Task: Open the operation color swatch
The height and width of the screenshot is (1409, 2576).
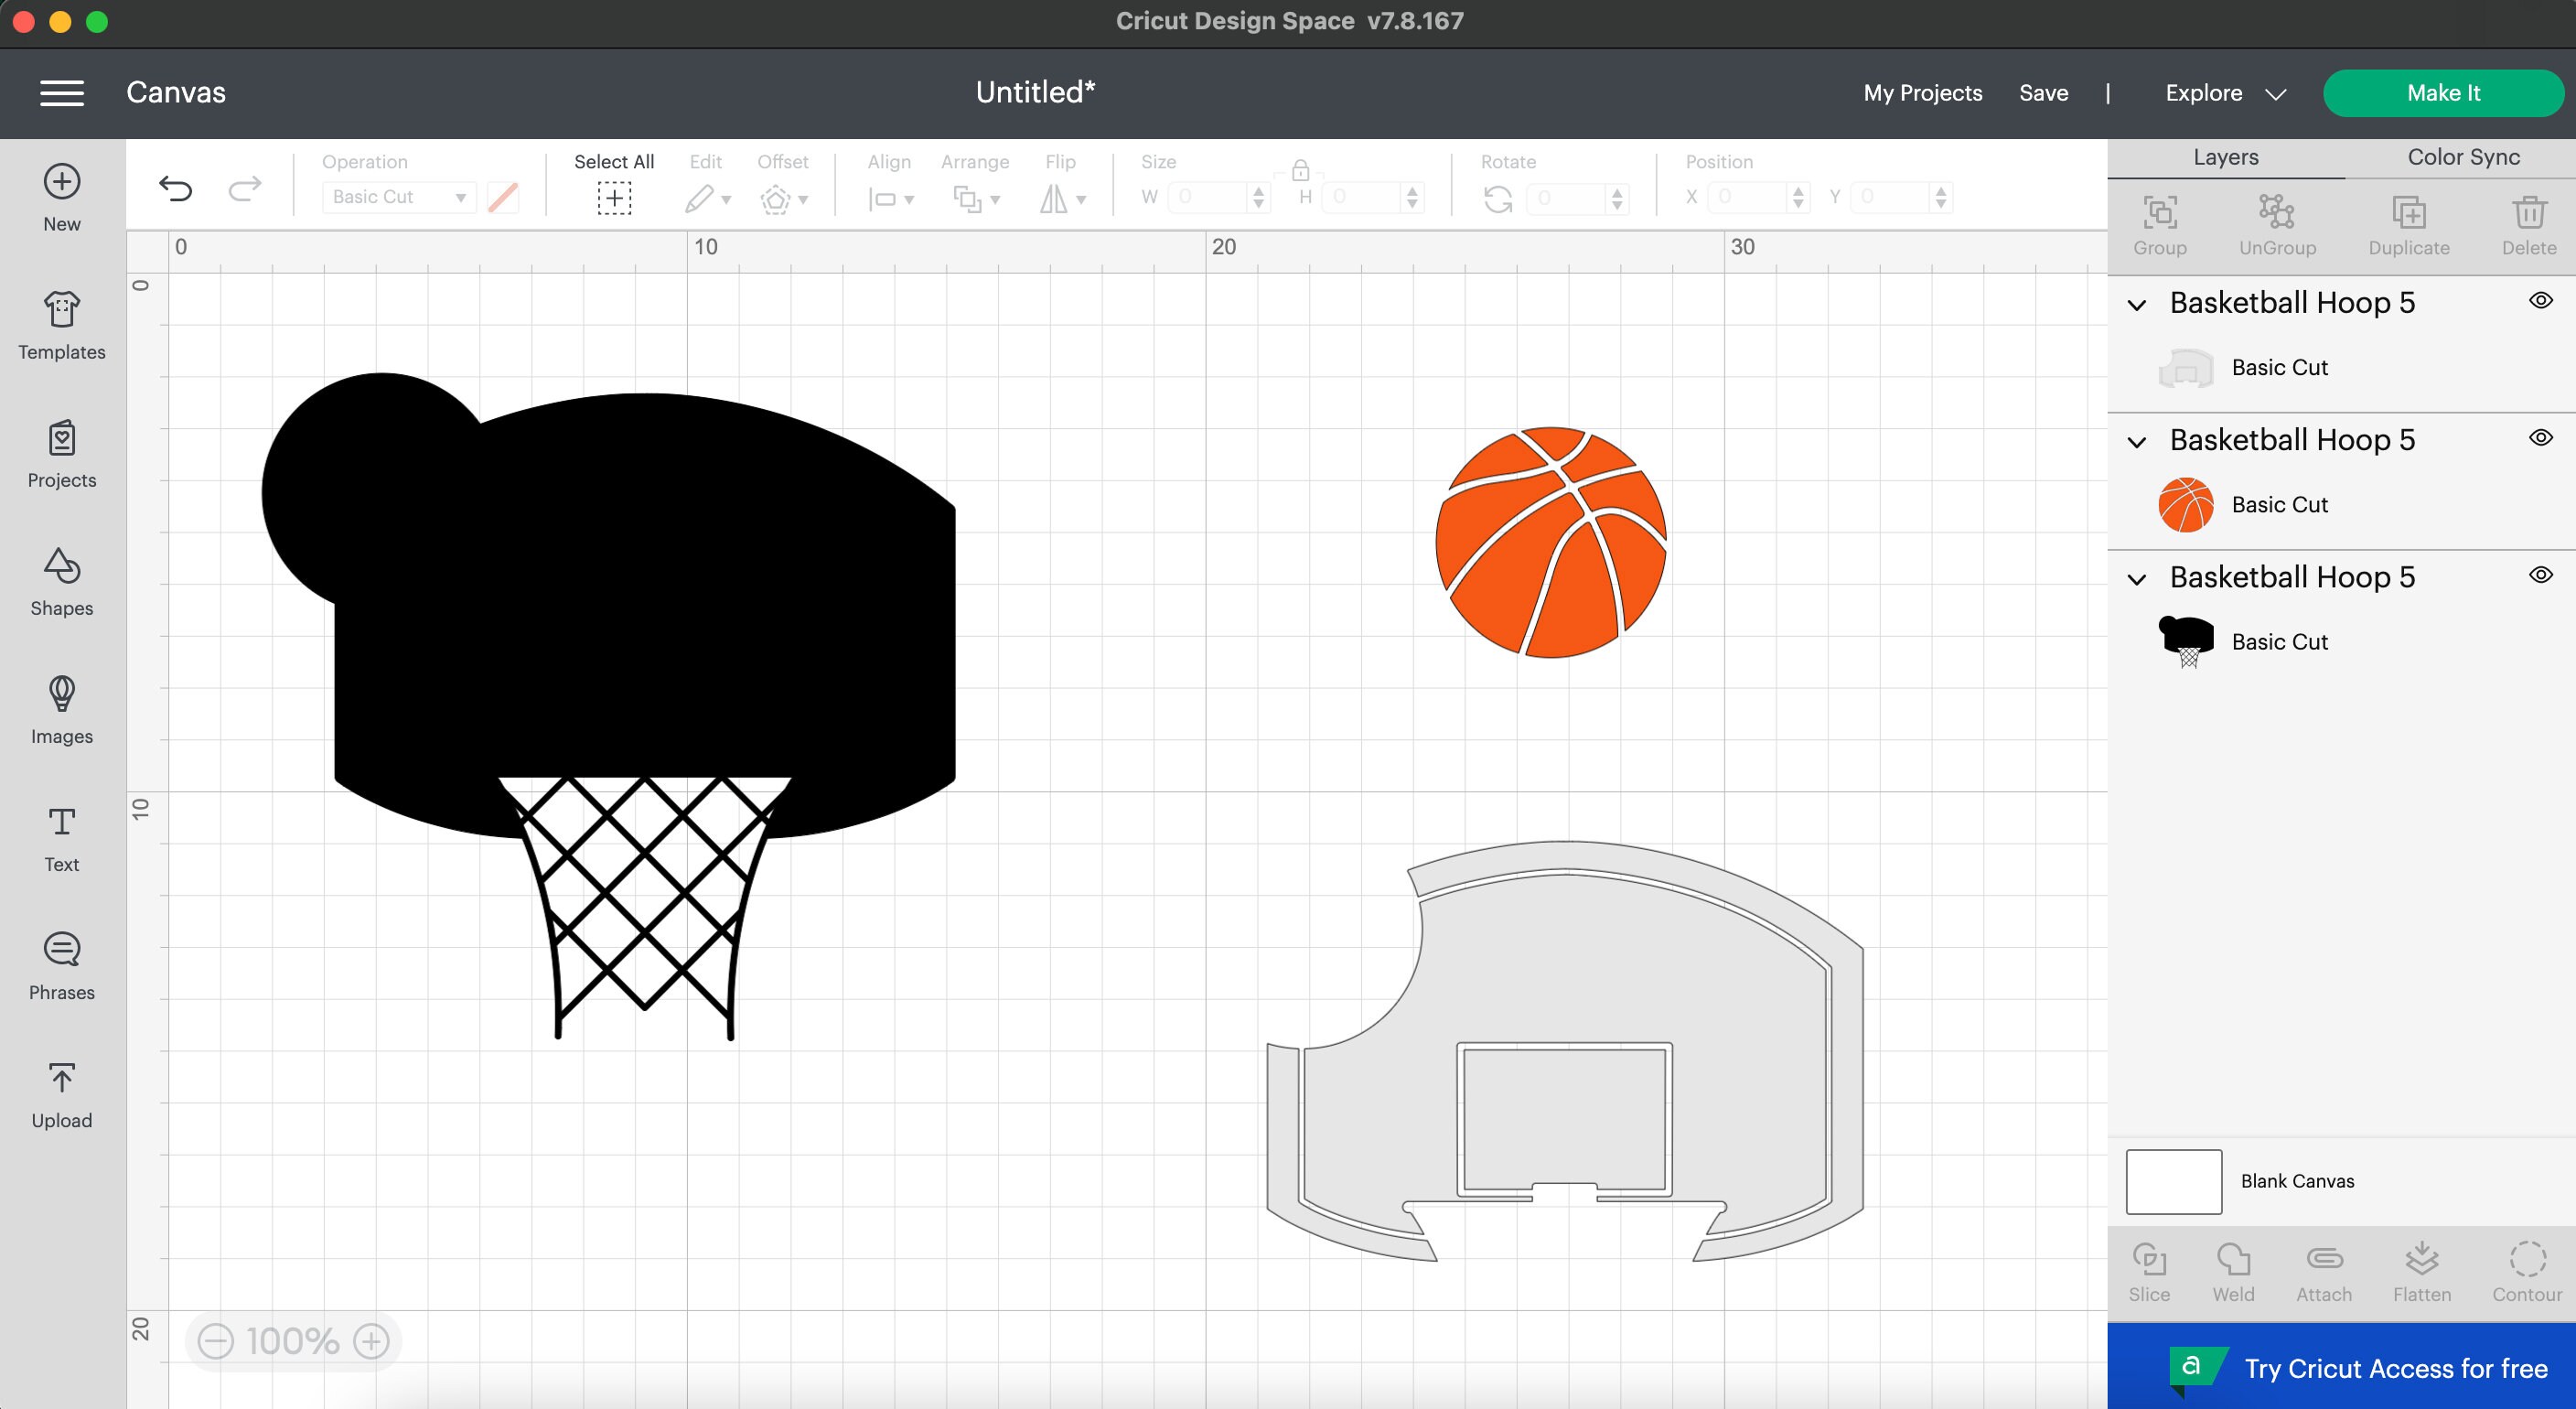Action: coord(502,196)
